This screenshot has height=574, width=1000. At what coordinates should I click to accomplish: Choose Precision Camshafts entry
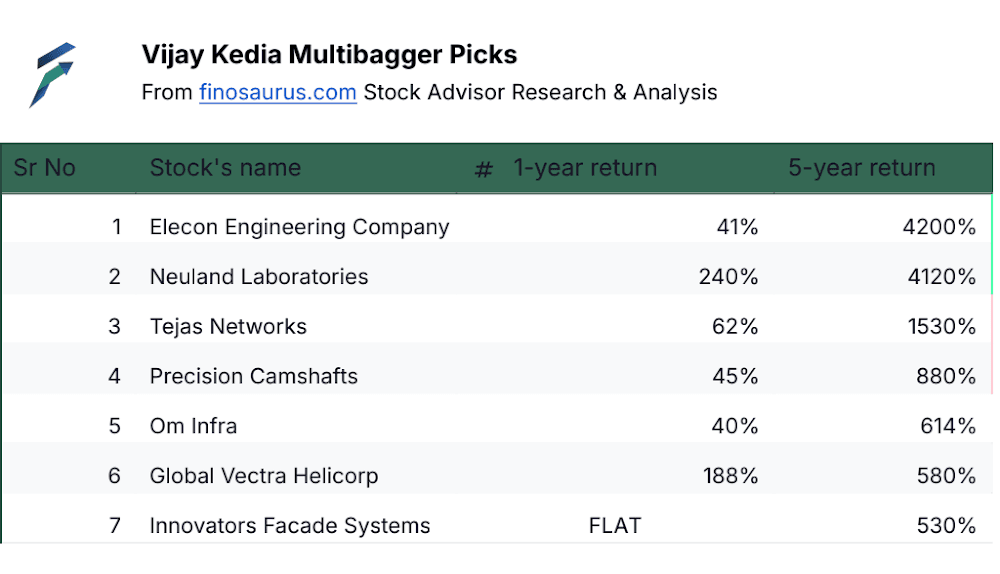(254, 376)
